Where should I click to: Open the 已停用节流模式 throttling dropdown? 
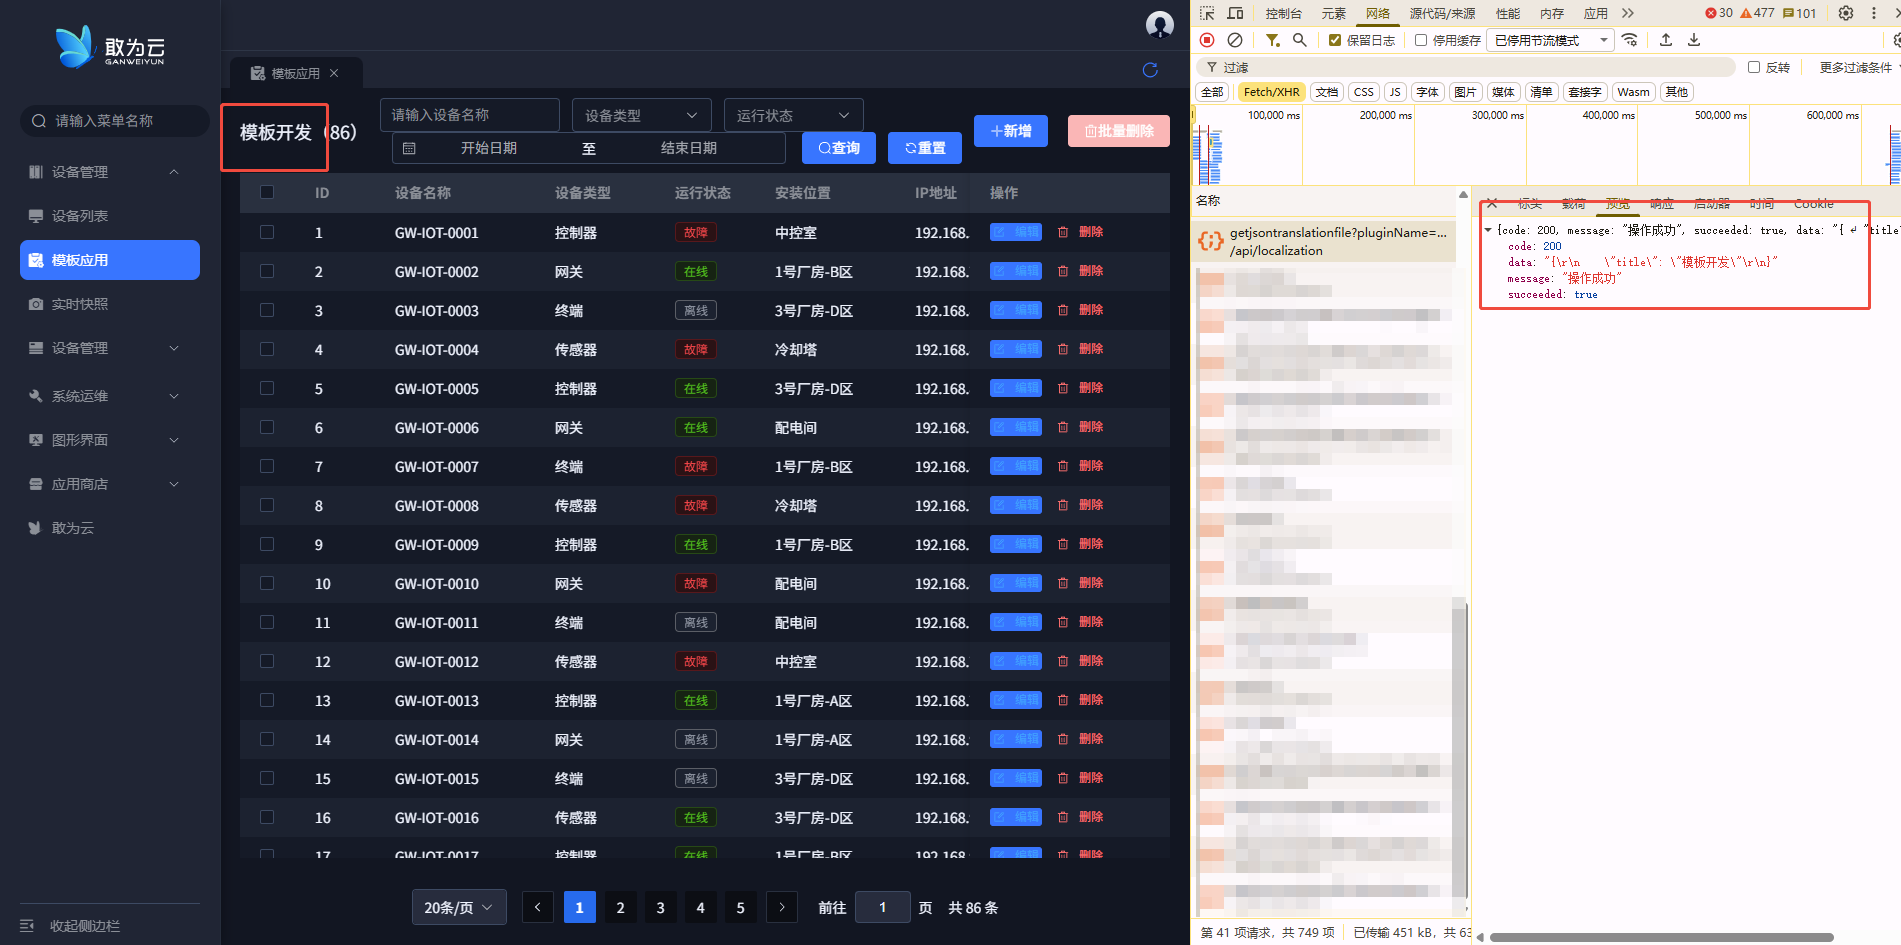(1551, 40)
